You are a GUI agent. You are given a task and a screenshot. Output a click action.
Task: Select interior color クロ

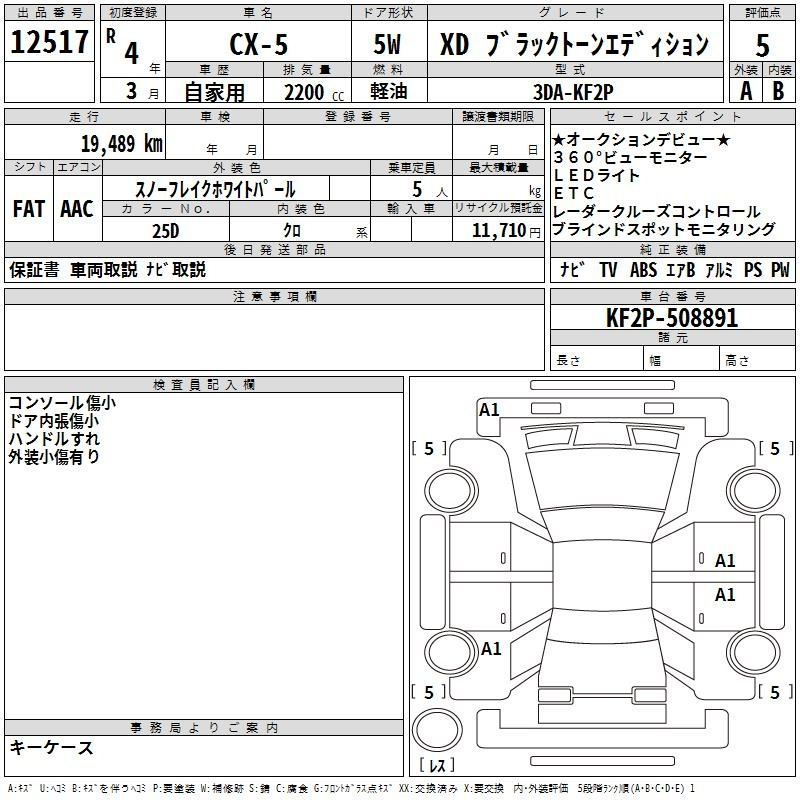[292, 231]
